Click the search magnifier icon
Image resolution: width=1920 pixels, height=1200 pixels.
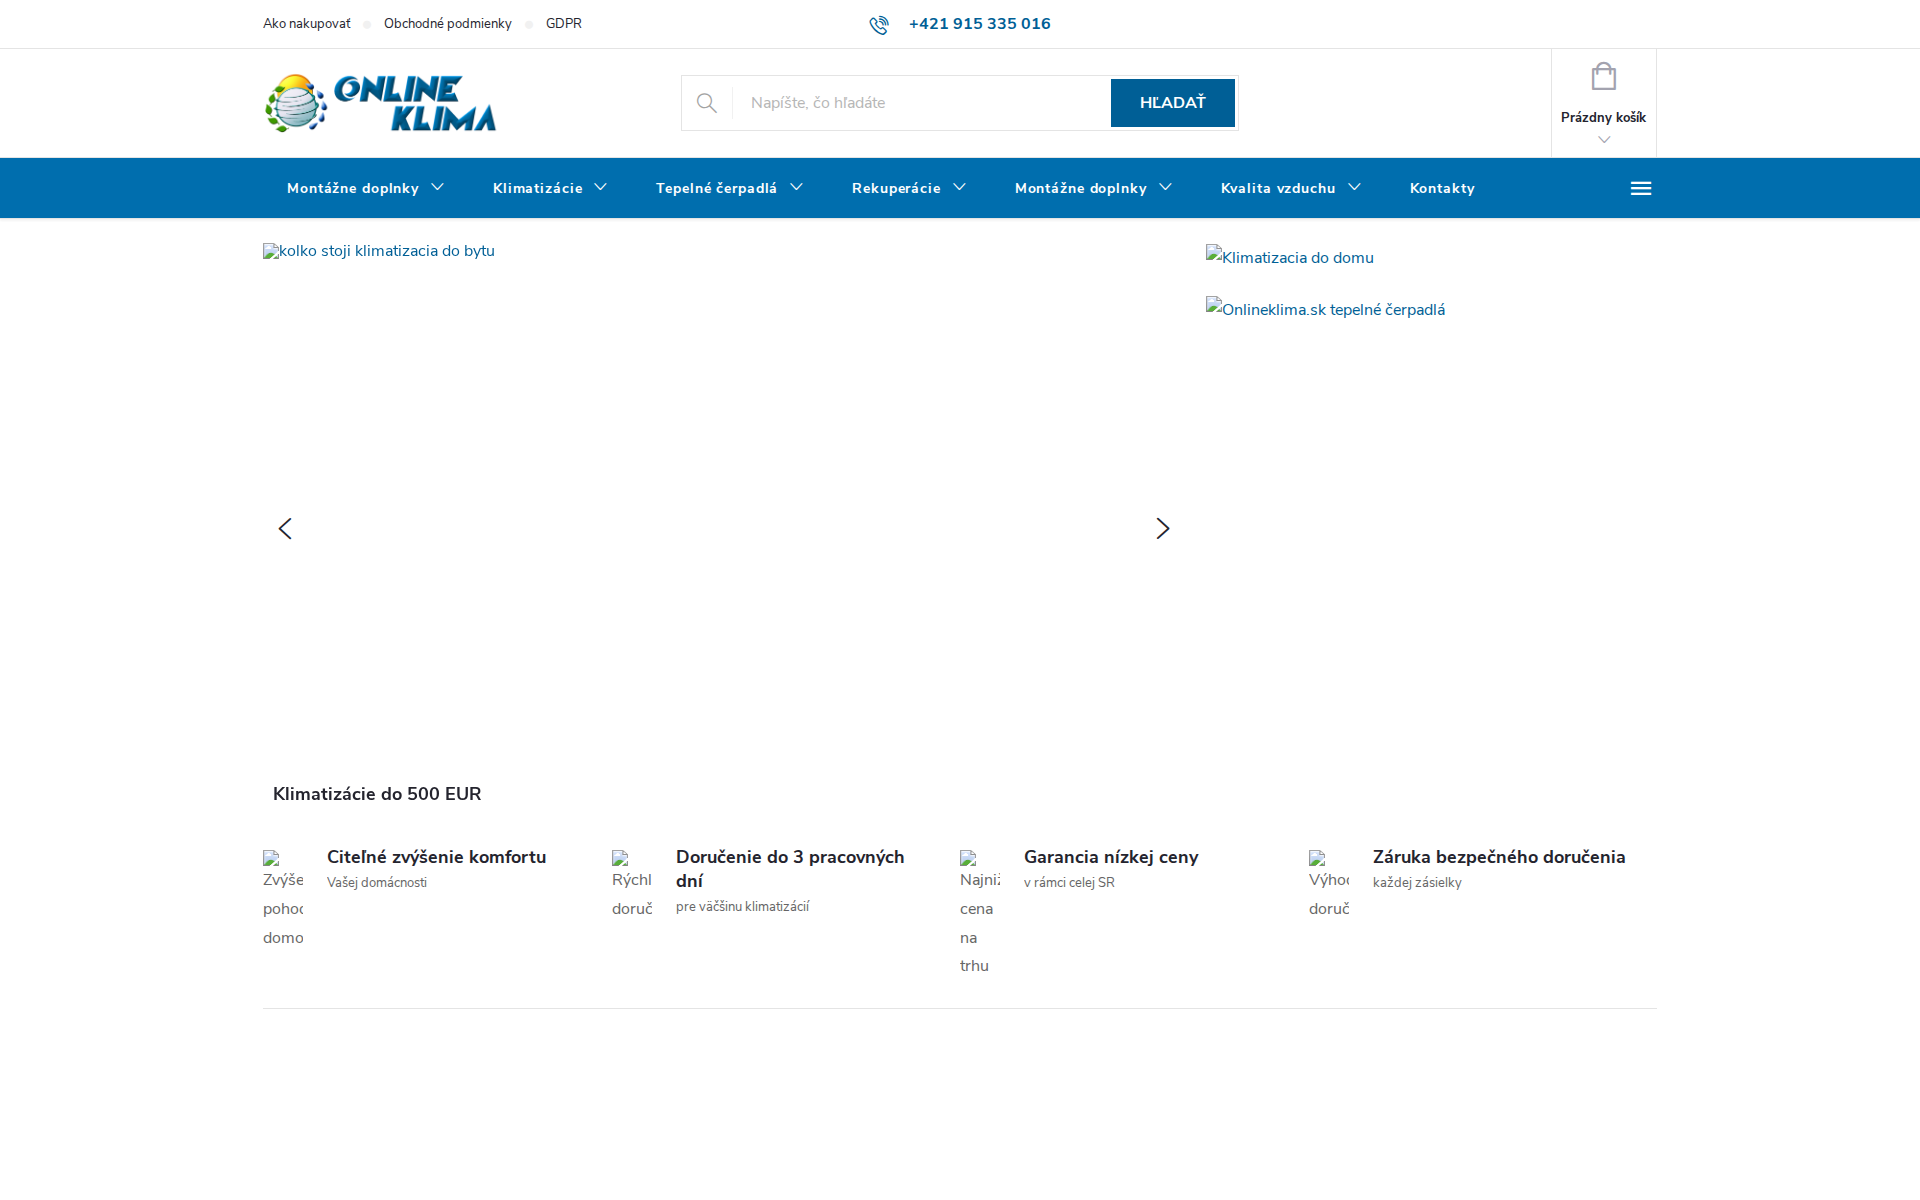(707, 103)
